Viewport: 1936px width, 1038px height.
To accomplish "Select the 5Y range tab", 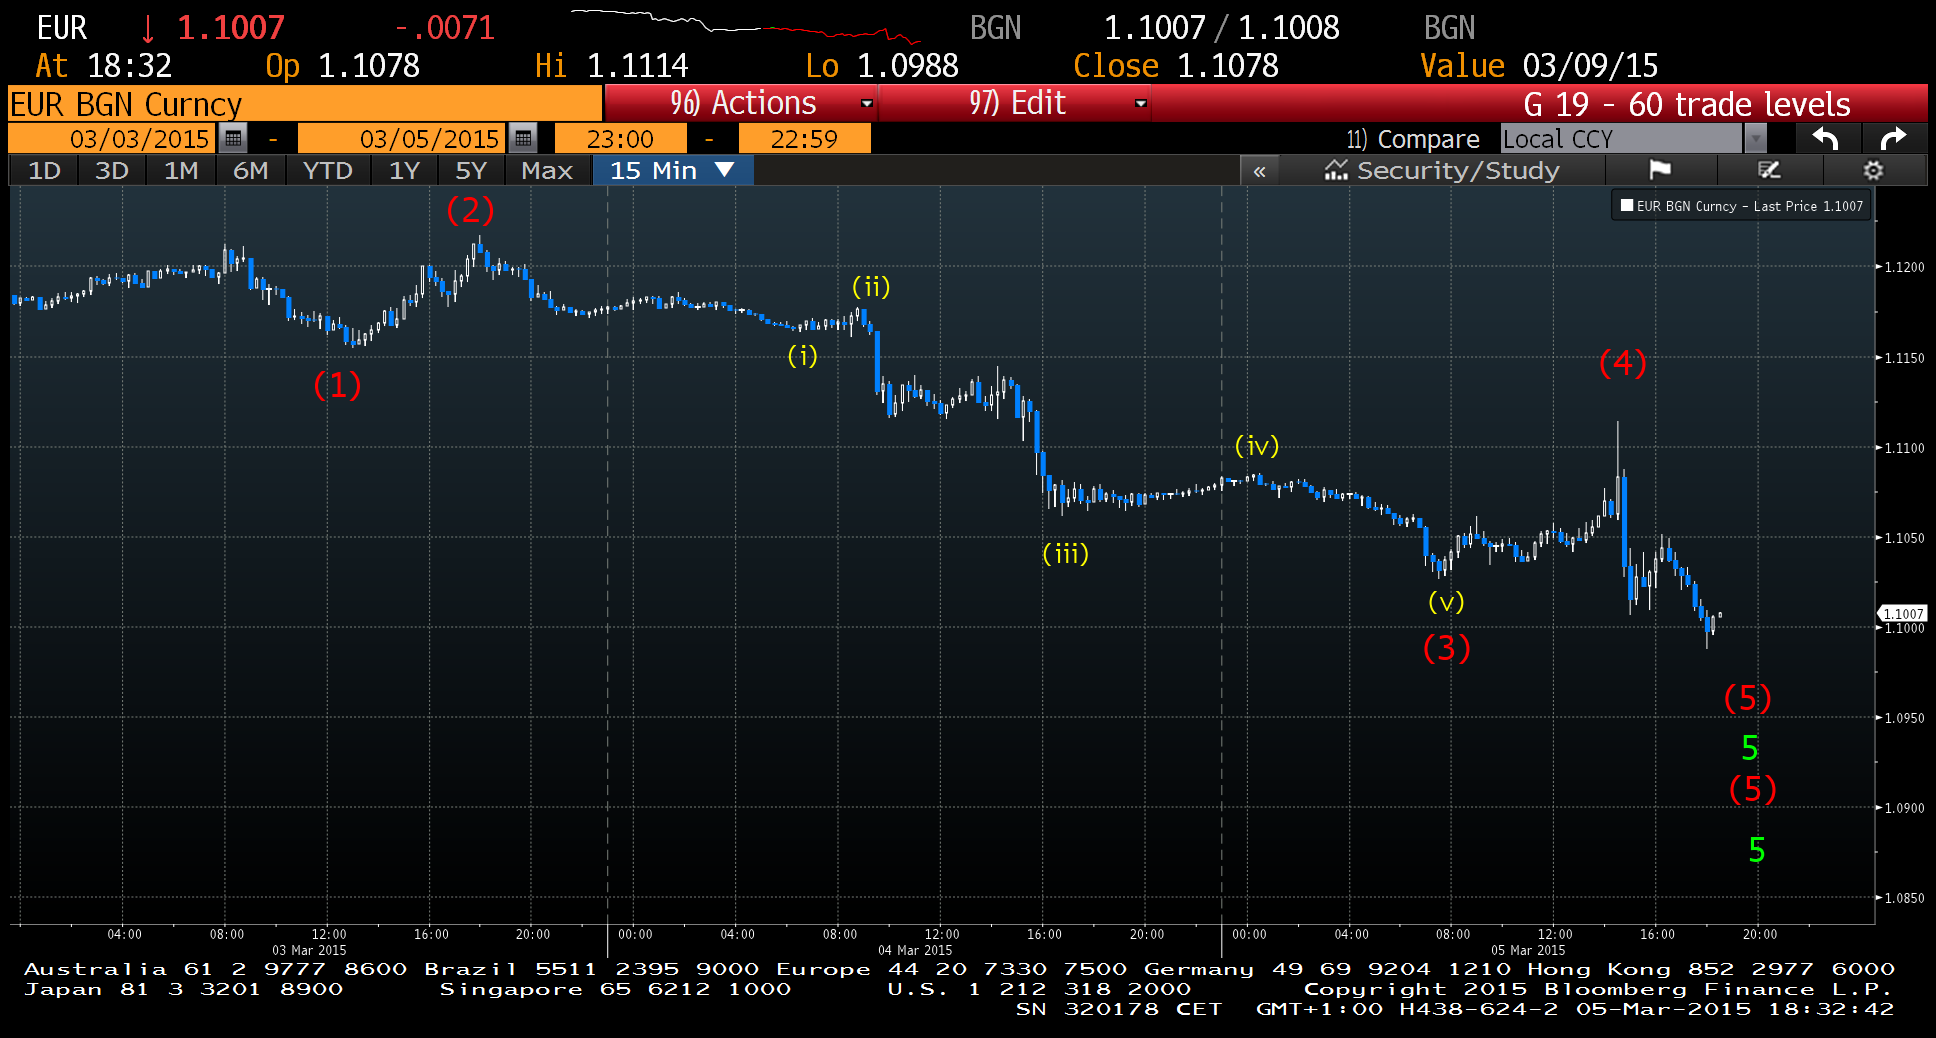I will 470,171.
